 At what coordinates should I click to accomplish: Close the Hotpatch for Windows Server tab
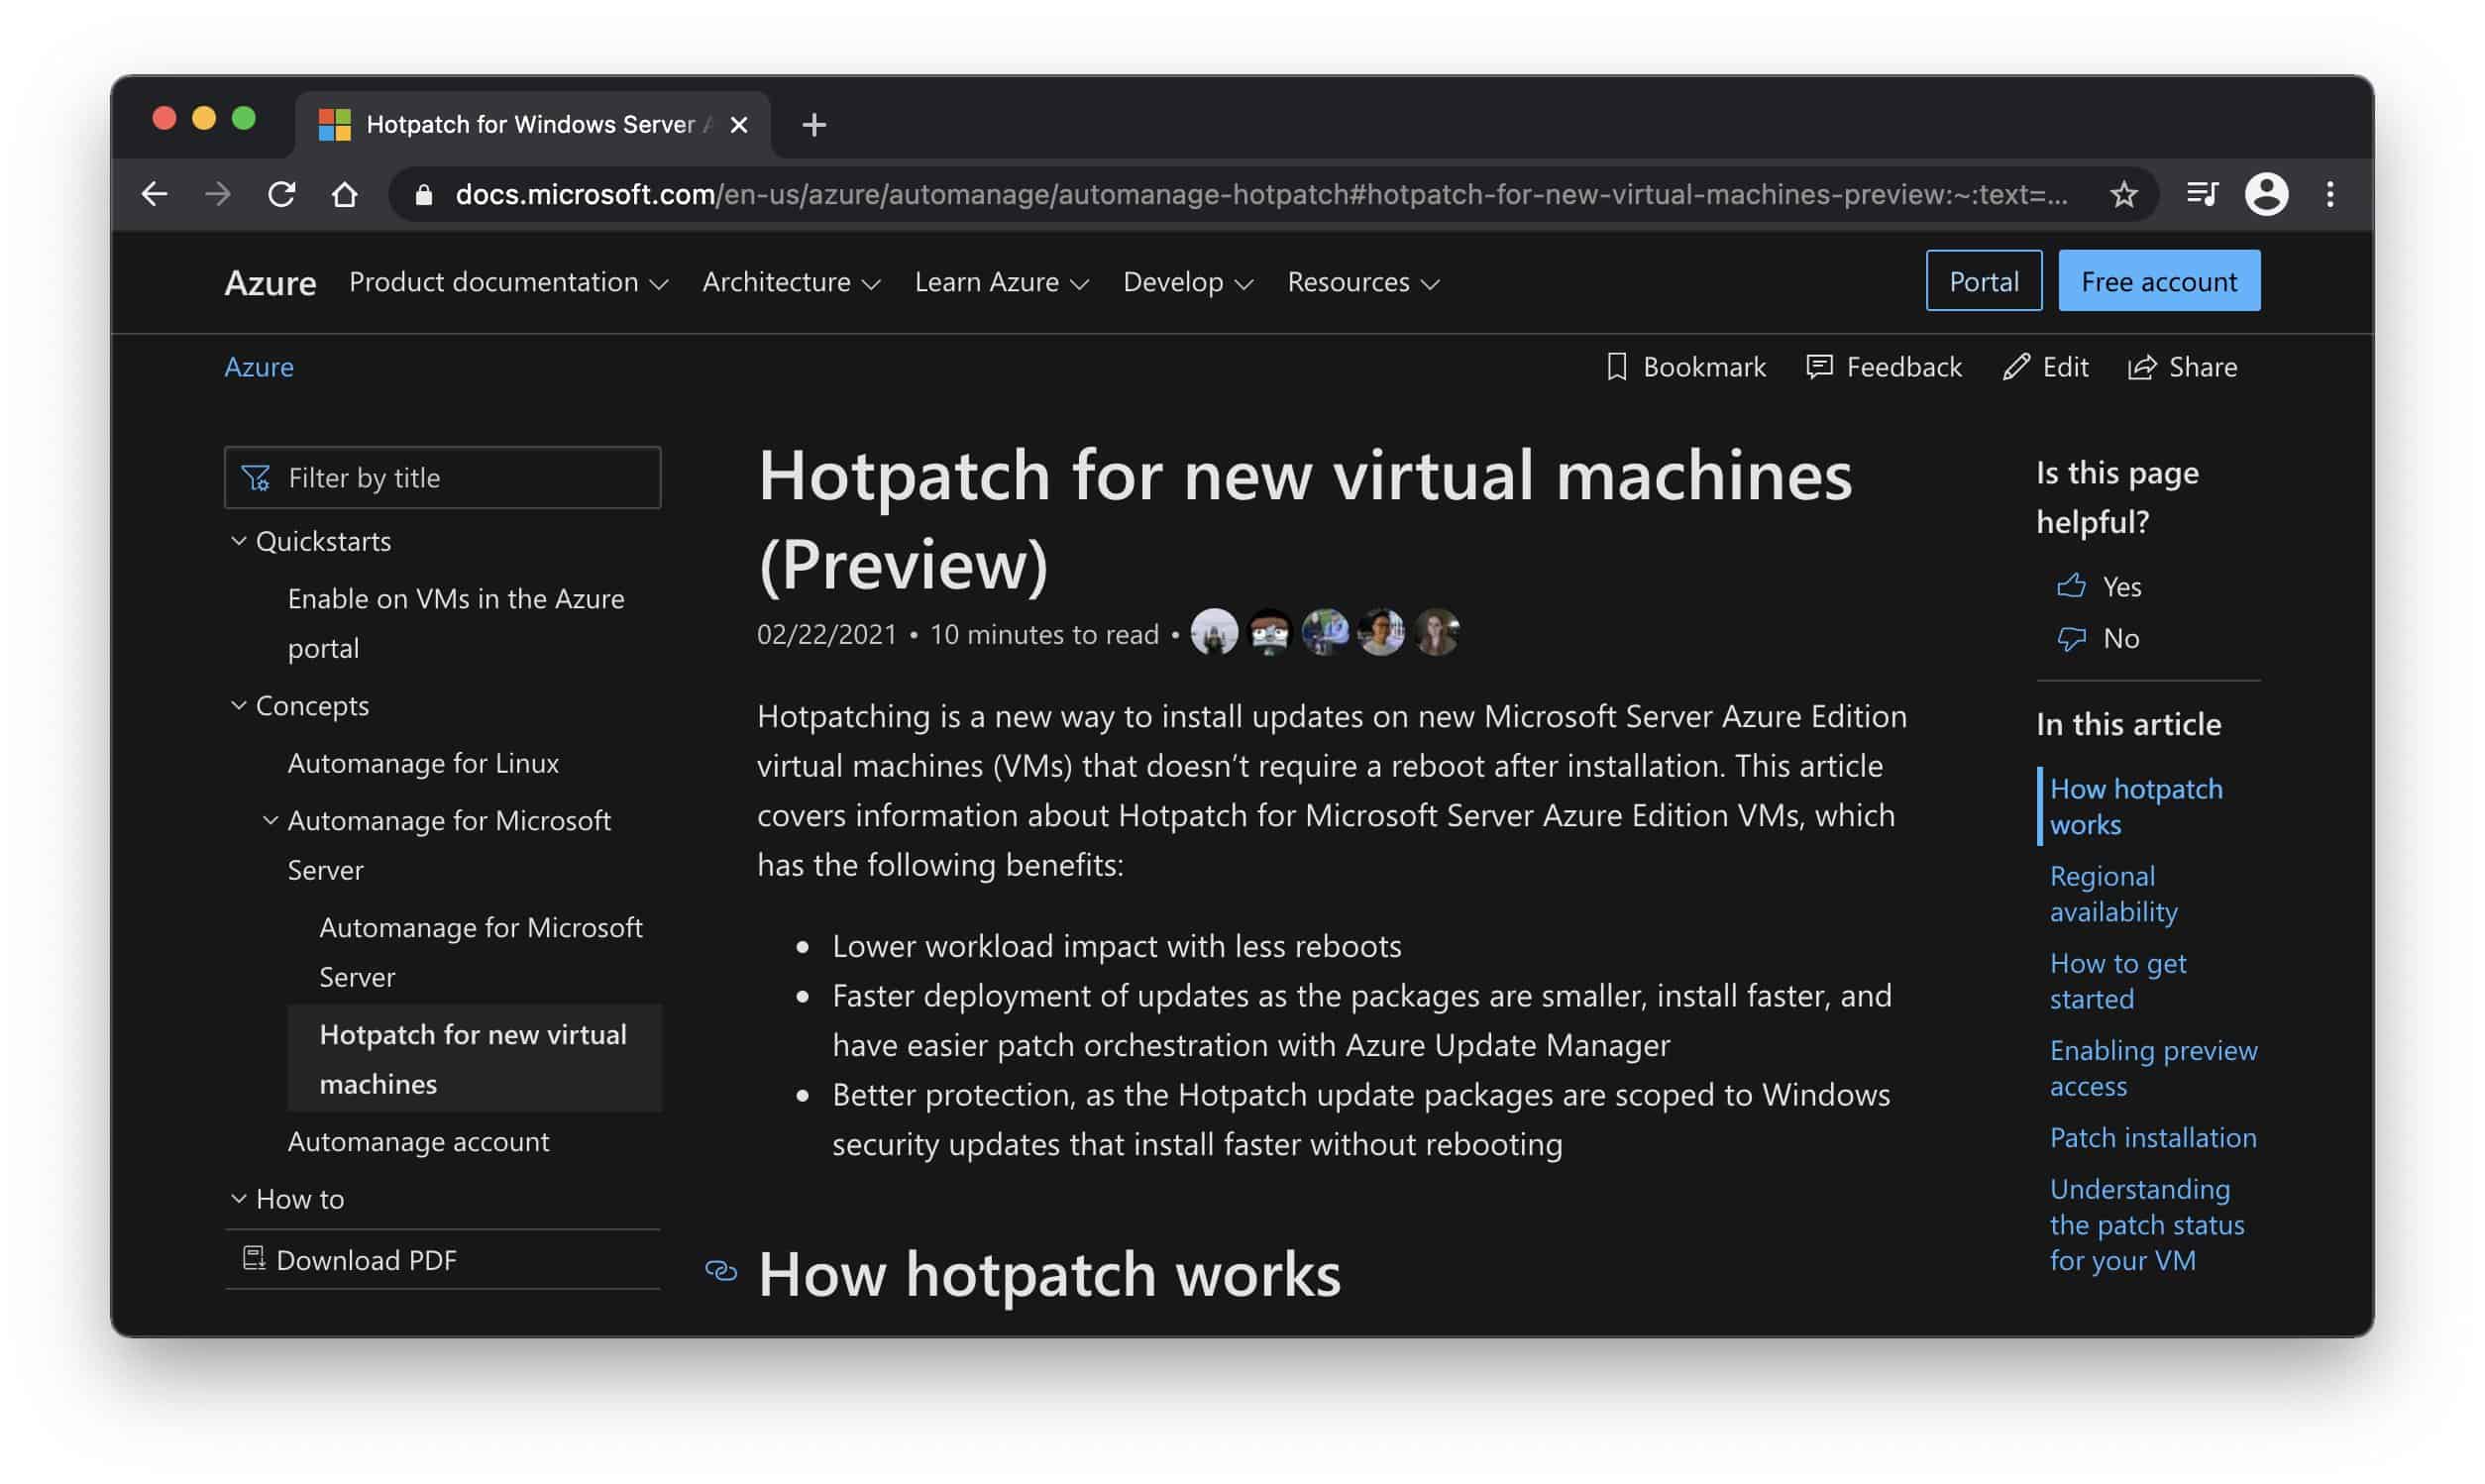(x=739, y=125)
